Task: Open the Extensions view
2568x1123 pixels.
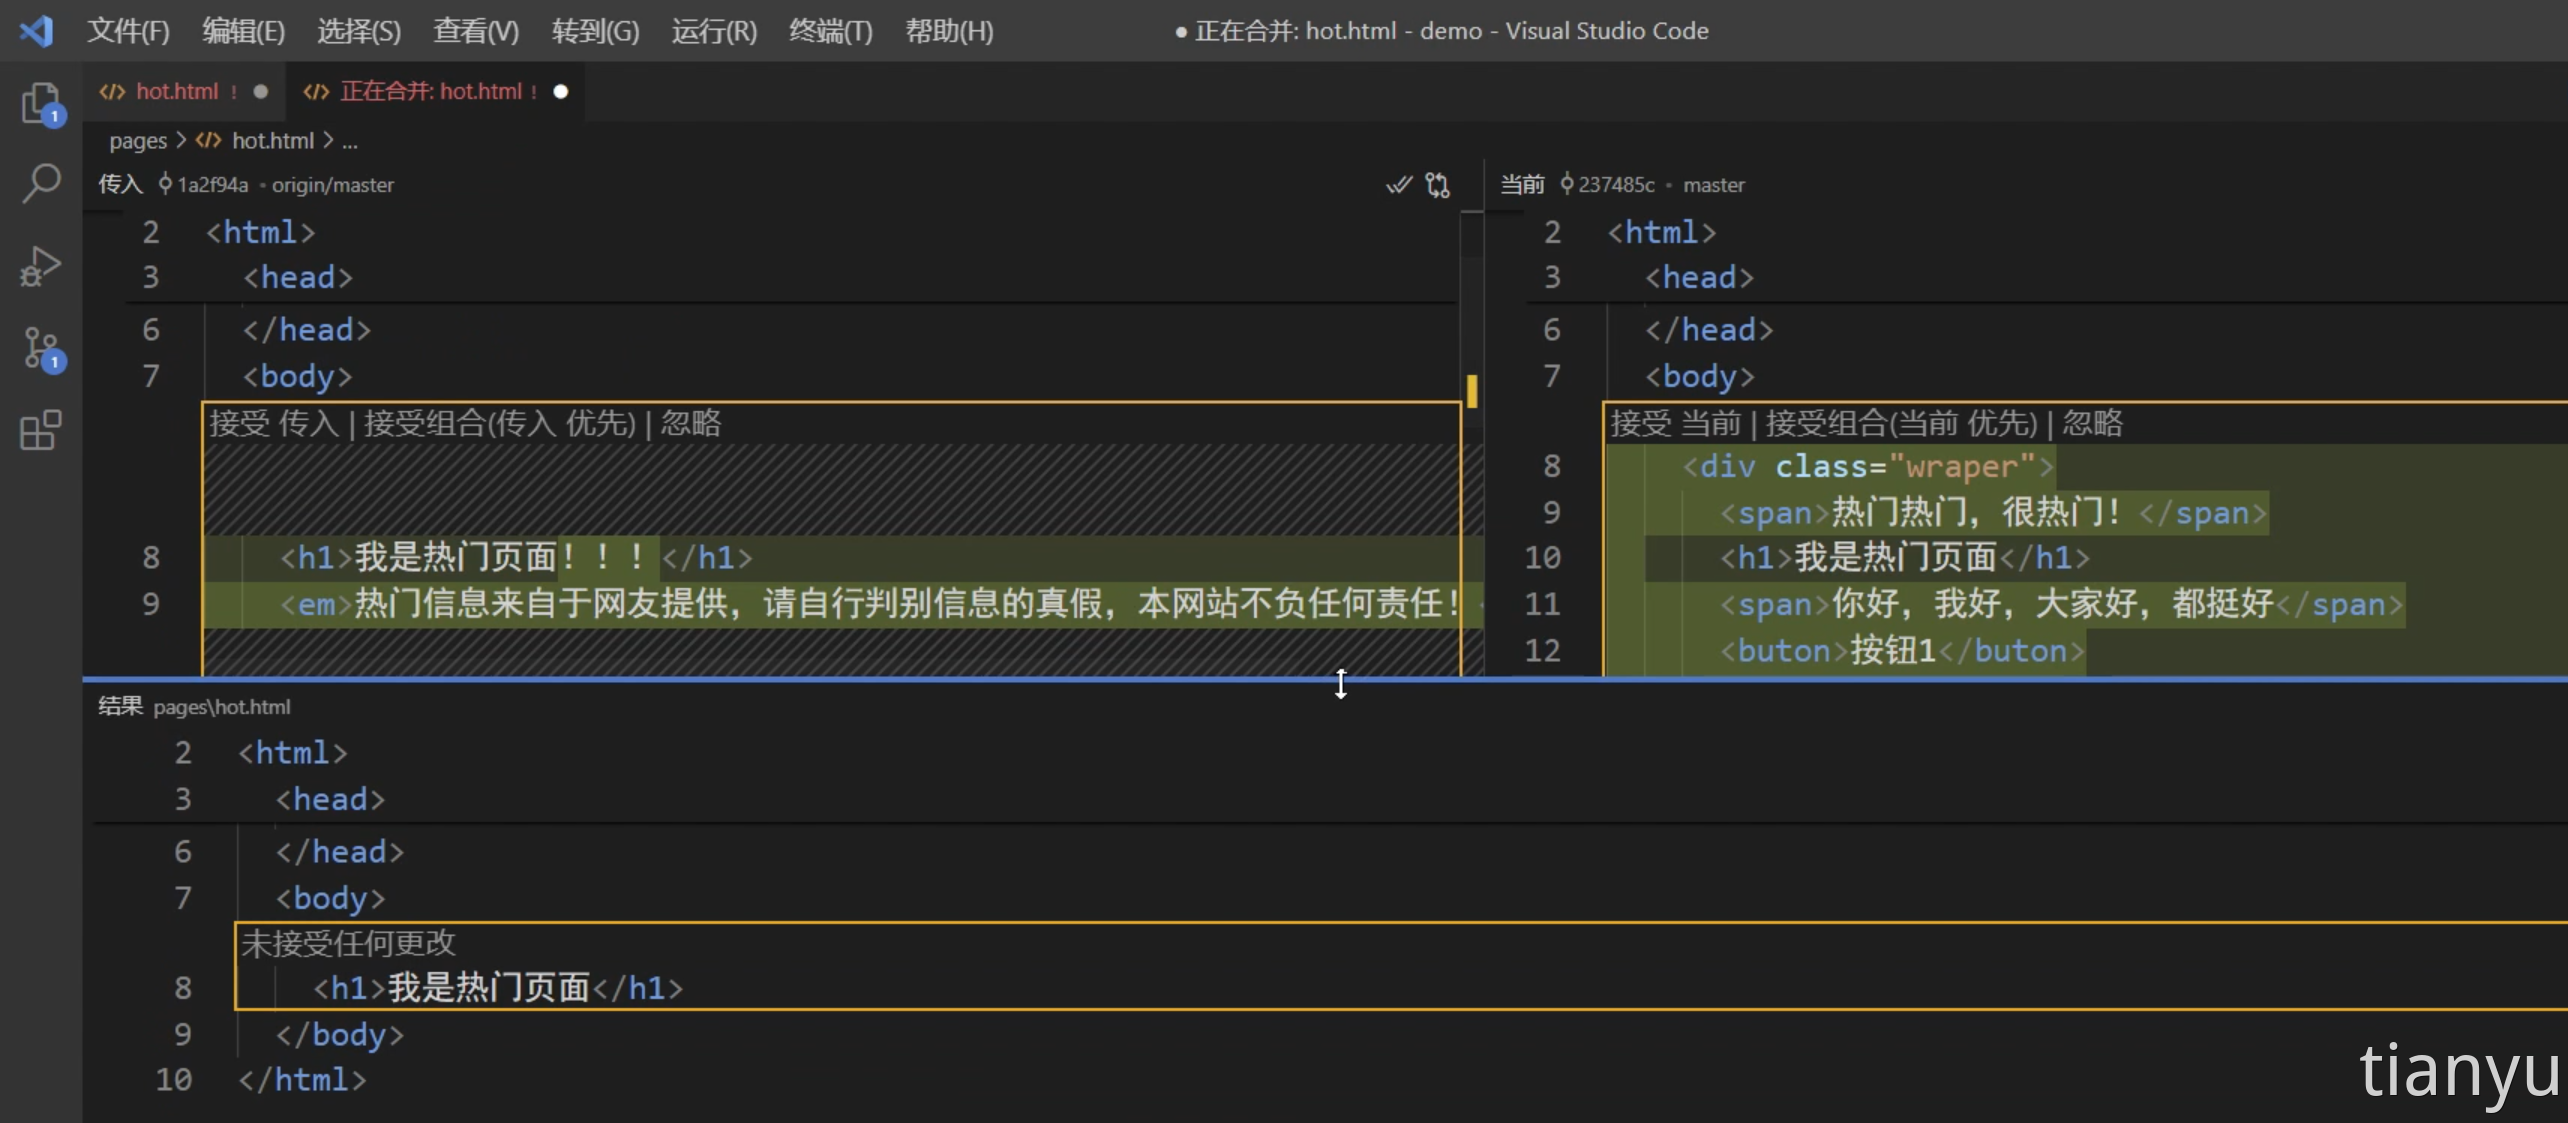Action: [x=41, y=430]
